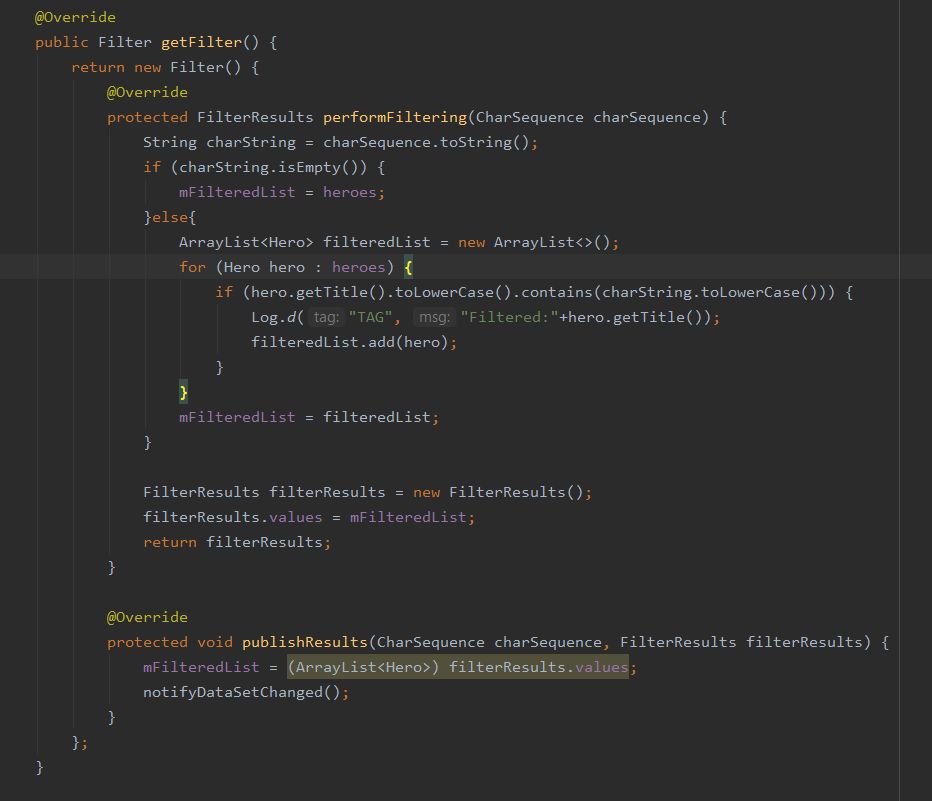Image resolution: width=932 pixels, height=801 pixels.
Task: Click the @Override annotation above getFilter
Action: (75, 17)
